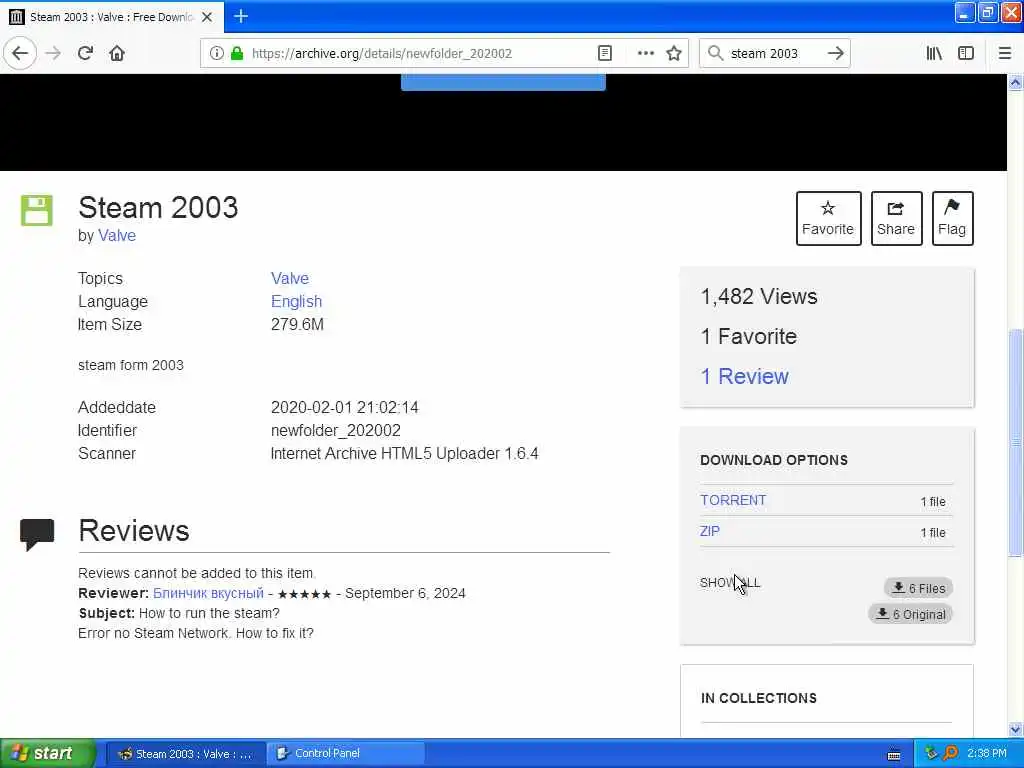Image resolution: width=1024 pixels, height=768 pixels.
Task: Click the '279.6M' item size value
Action: coord(297,324)
